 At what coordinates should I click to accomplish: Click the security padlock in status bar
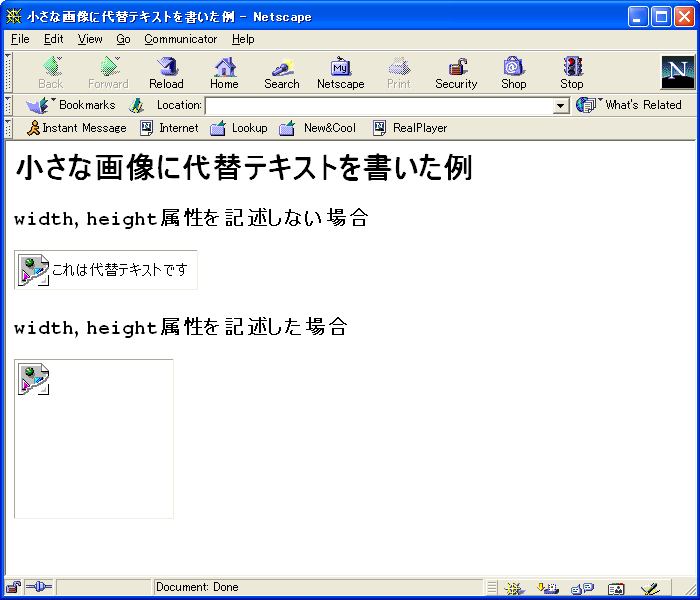(x=13, y=588)
